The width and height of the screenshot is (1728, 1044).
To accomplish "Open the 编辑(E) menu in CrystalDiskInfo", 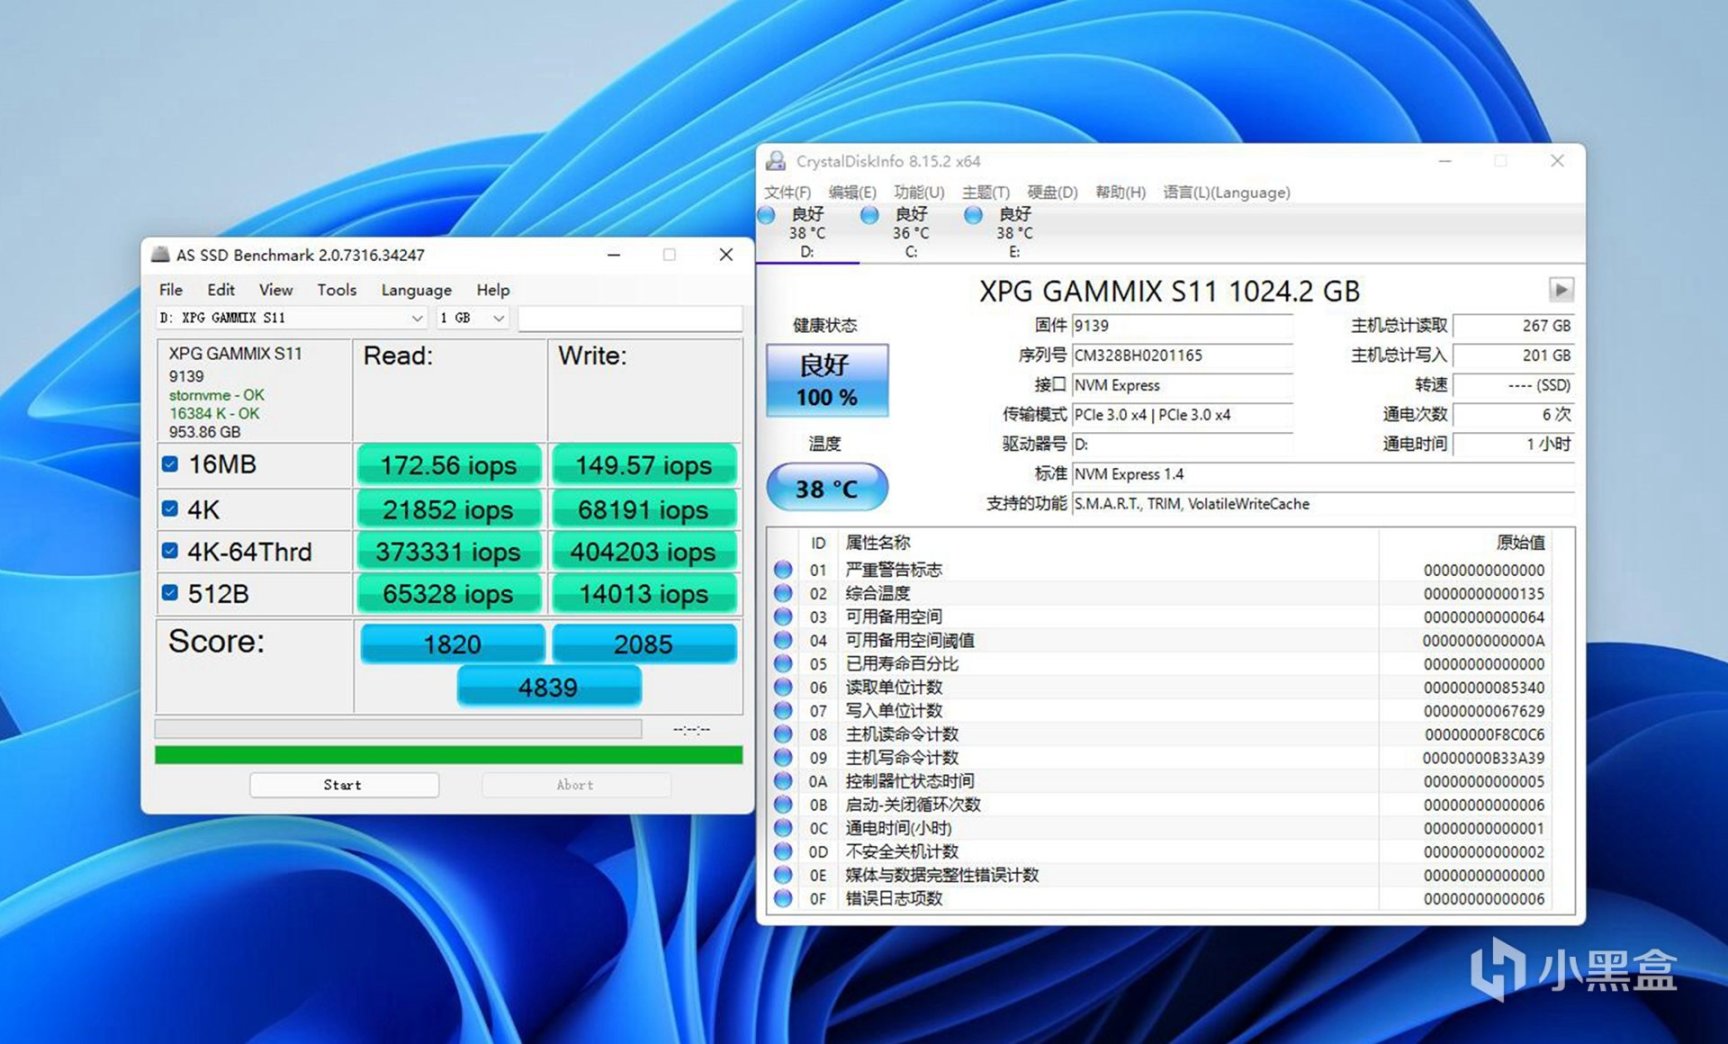I will click(x=852, y=192).
